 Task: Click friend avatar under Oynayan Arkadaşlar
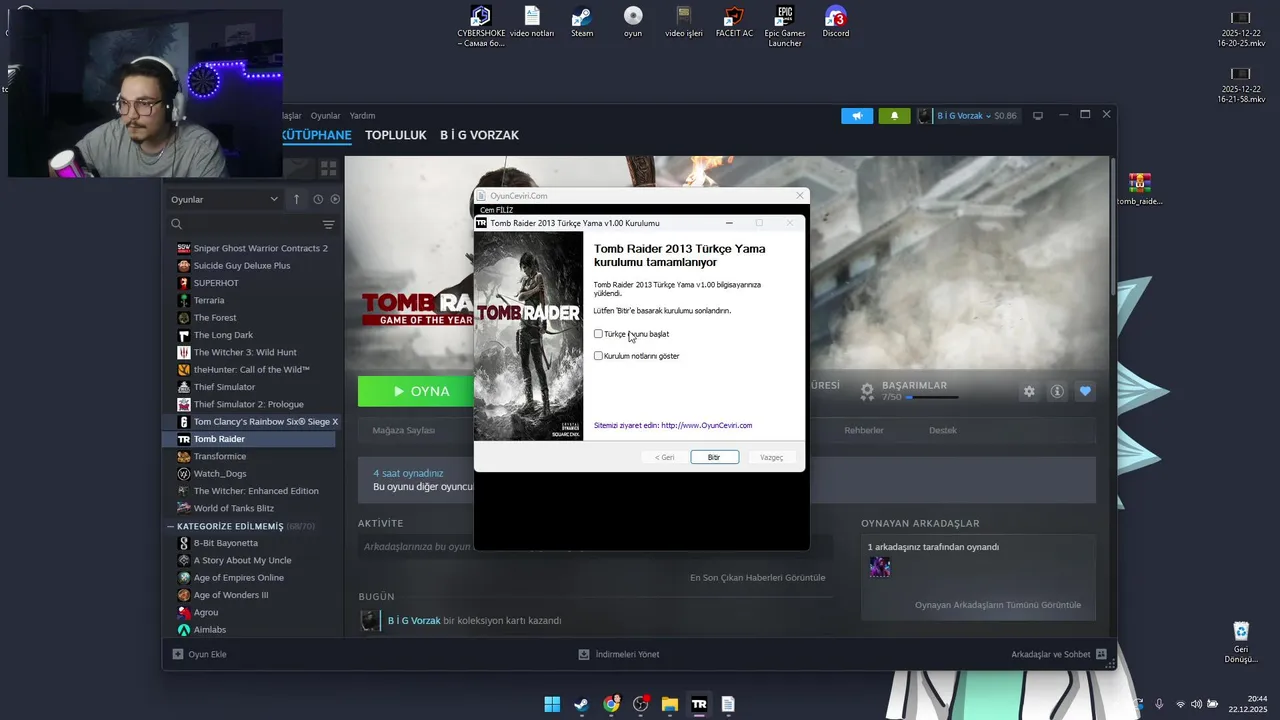click(x=880, y=567)
